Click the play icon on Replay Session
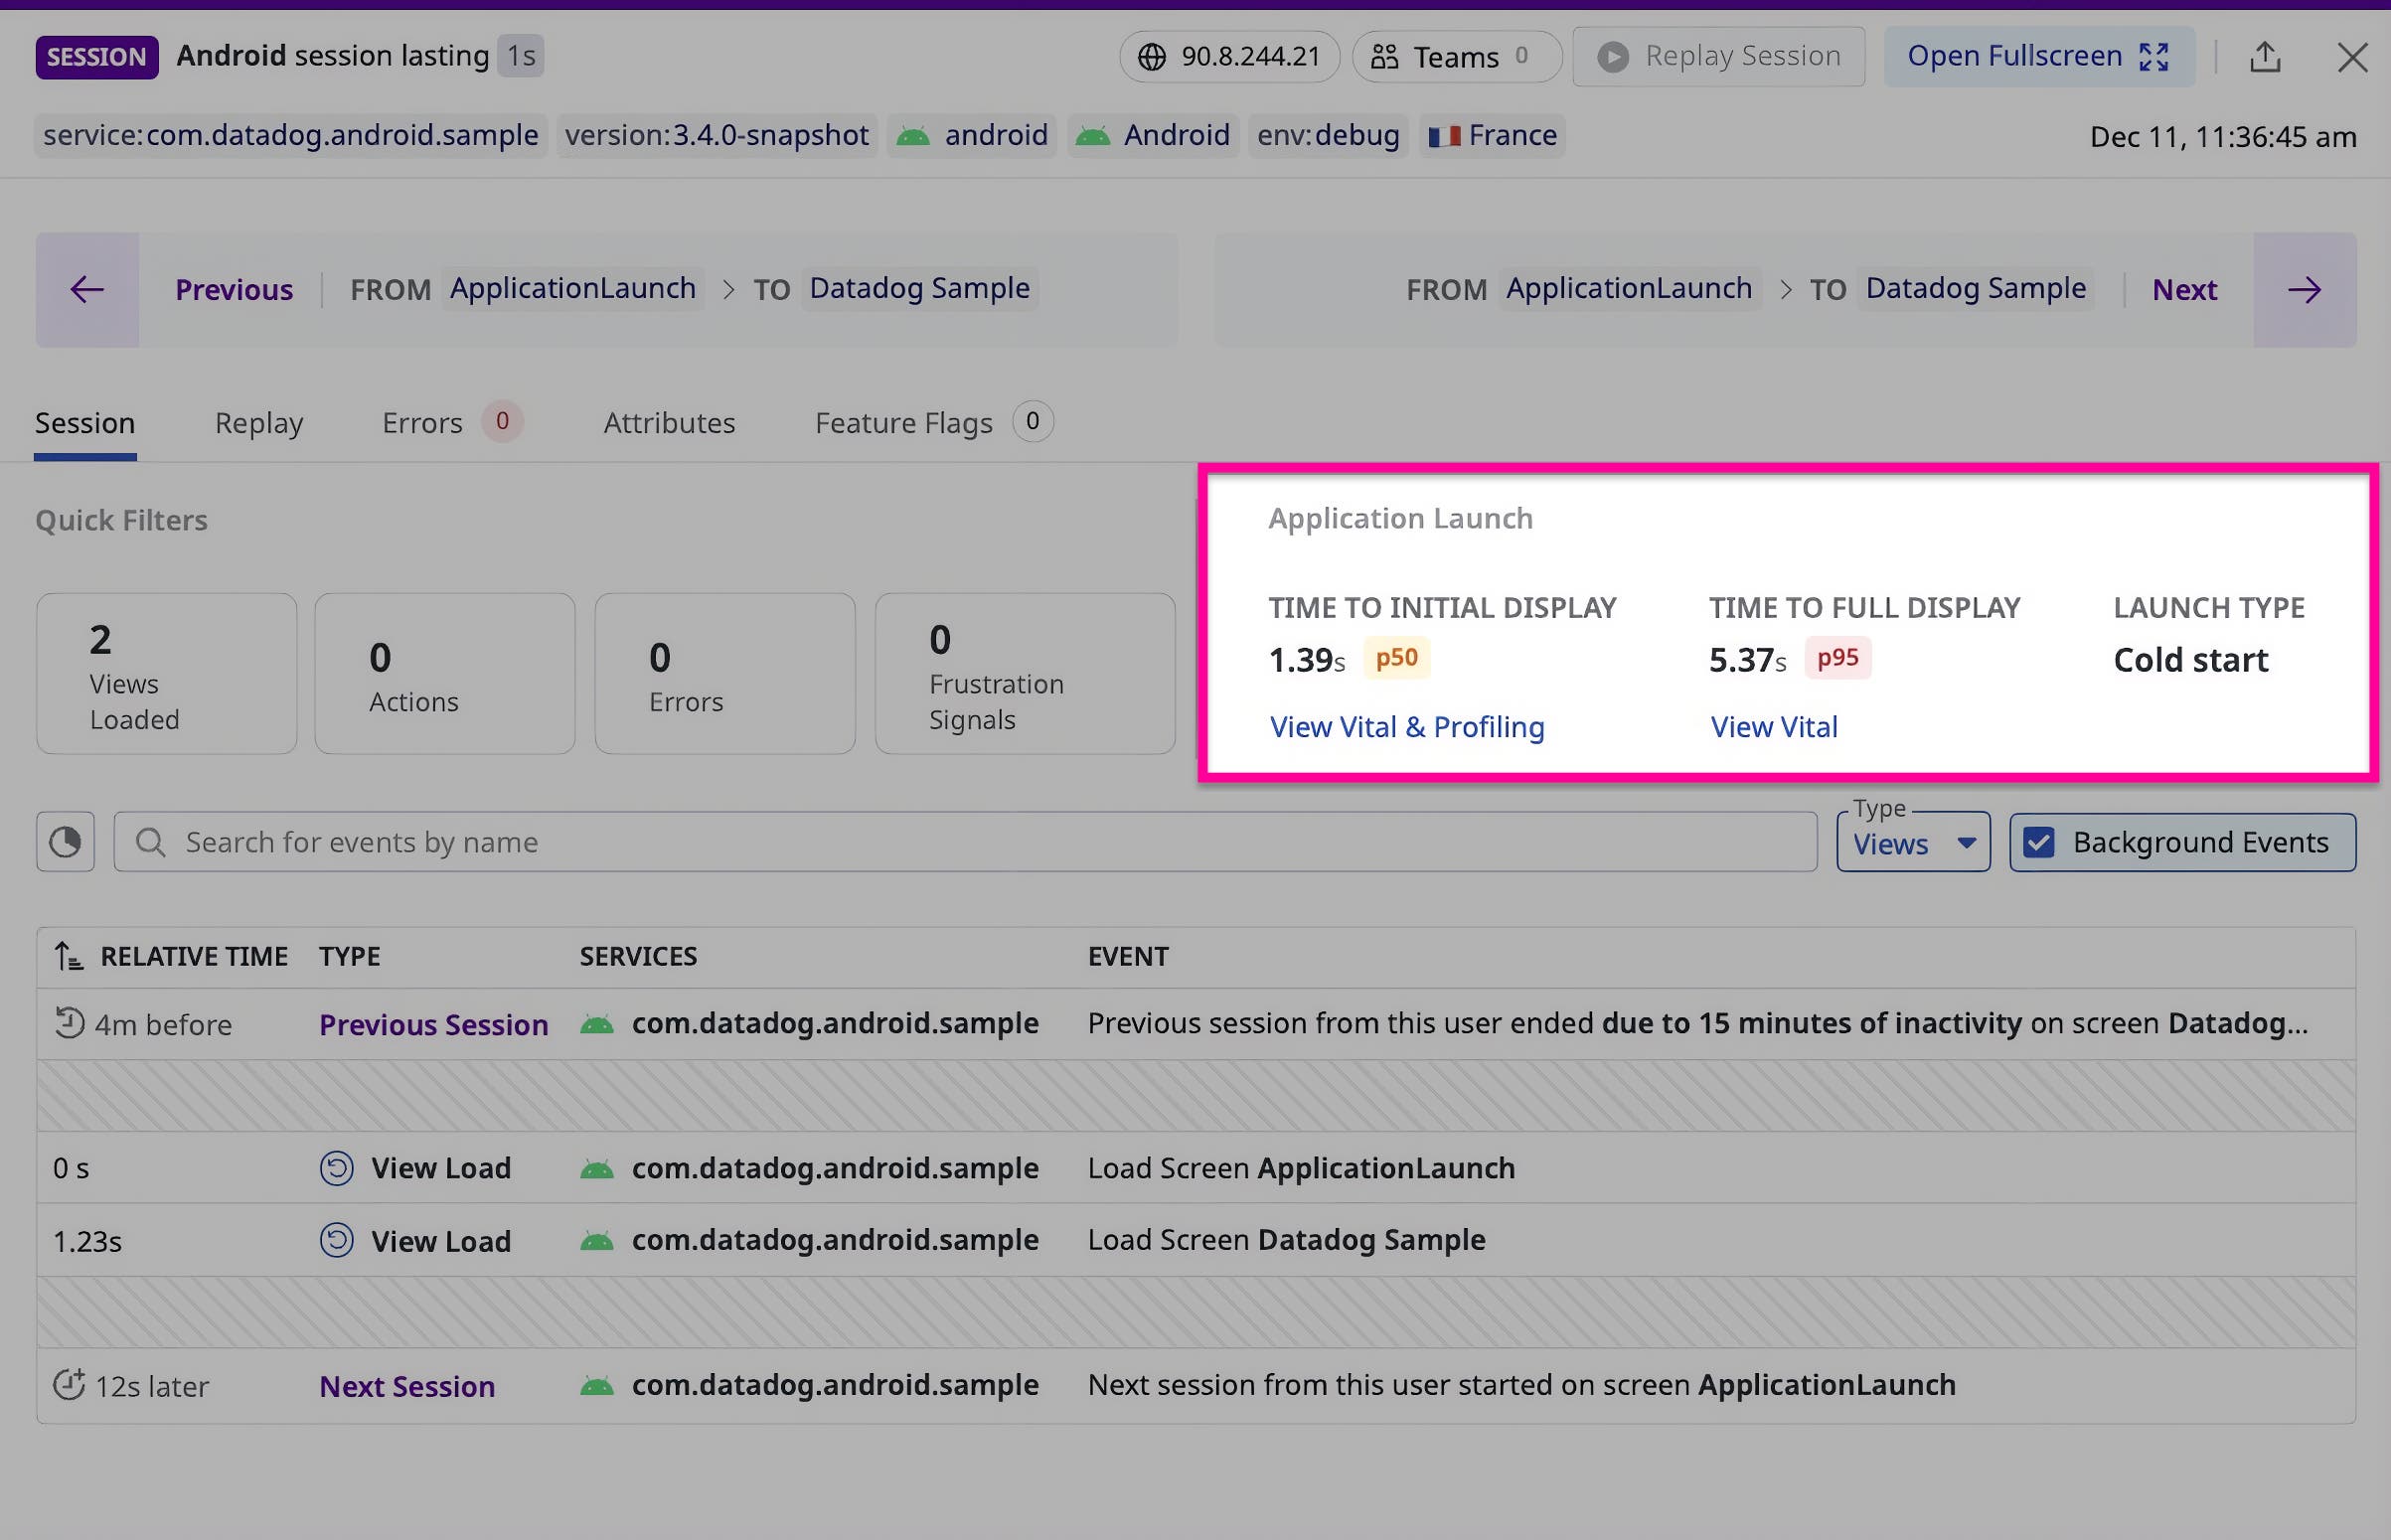Image resolution: width=2391 pixels, height=1540 pixels. [1612, 56]
